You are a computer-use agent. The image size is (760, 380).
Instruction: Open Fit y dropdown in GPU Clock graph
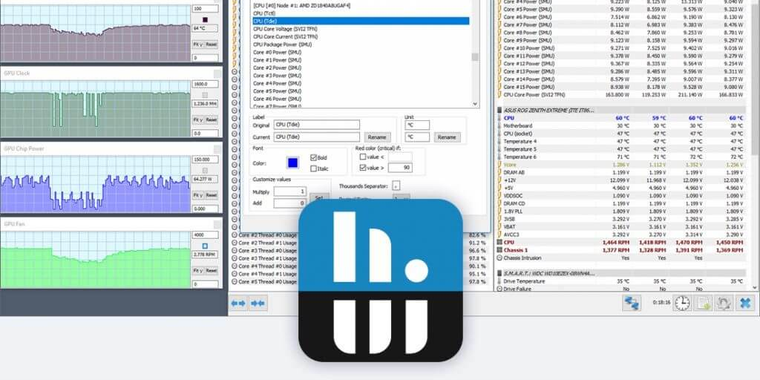(x=198, y=120)
